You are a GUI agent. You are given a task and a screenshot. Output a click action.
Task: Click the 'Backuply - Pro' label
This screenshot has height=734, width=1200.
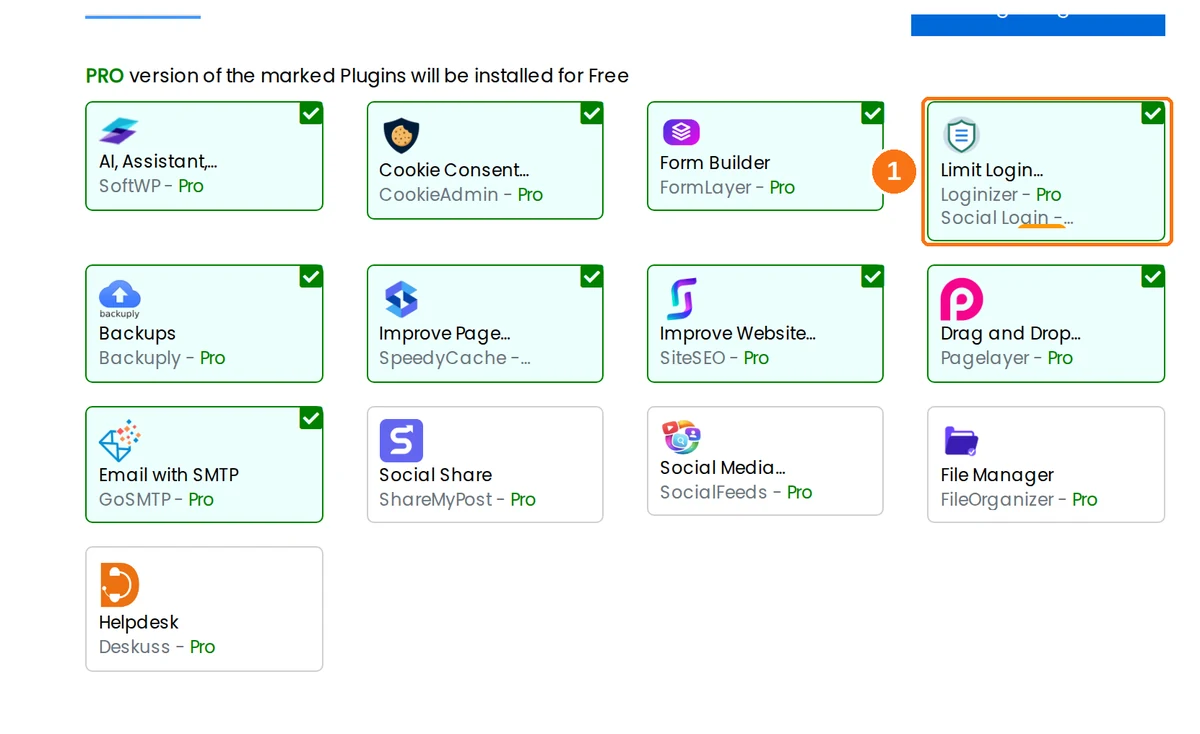click(162, 358)
